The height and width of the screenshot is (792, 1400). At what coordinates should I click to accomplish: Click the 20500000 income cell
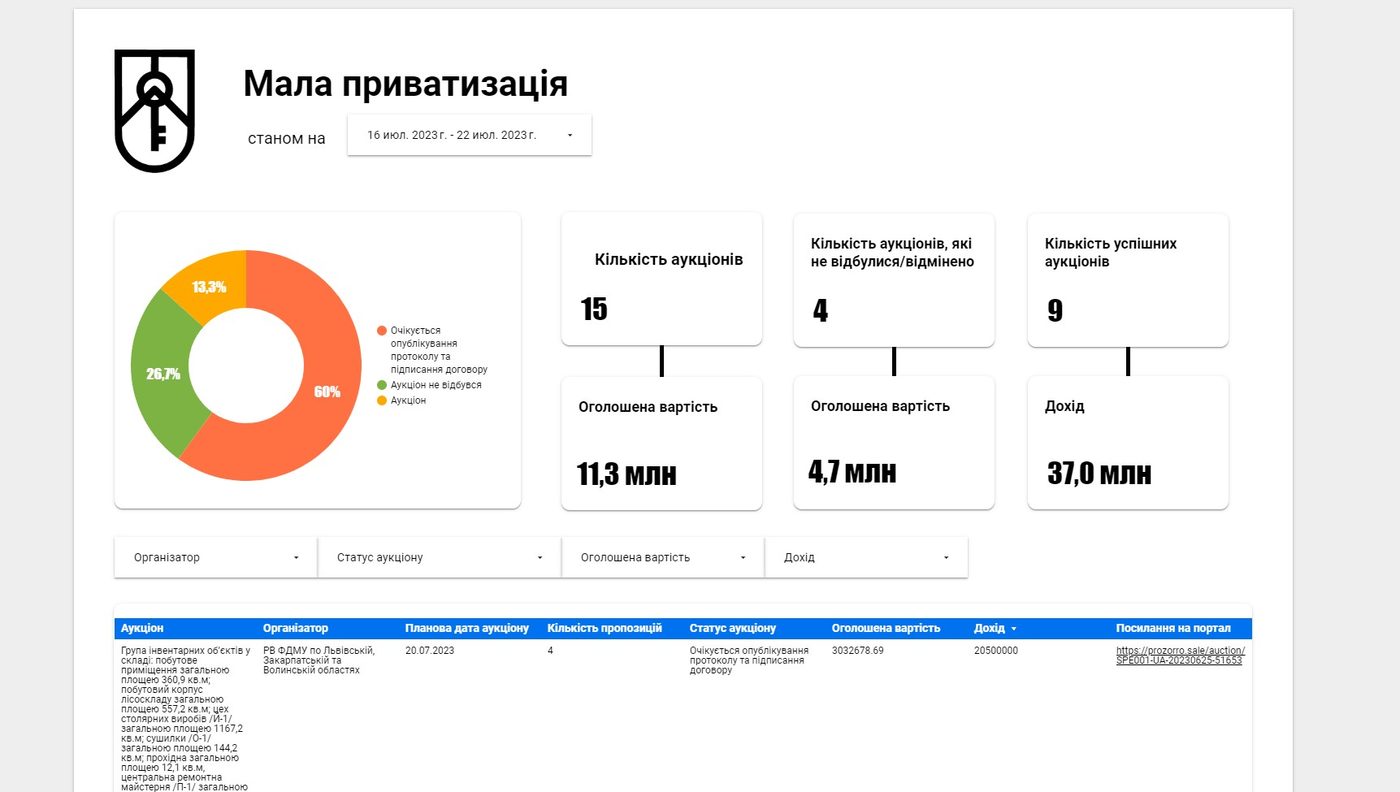pyautogui.click(x=996, y=651)
